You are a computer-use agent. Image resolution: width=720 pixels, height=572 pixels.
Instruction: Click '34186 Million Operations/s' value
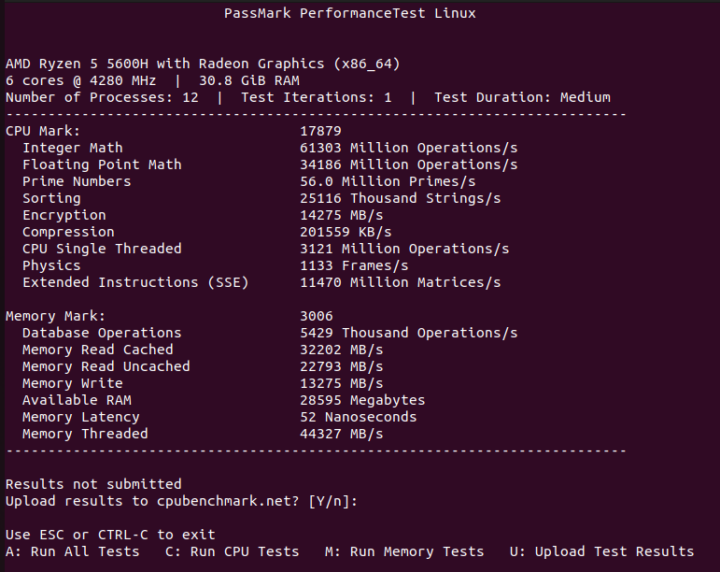coord(409,165)
